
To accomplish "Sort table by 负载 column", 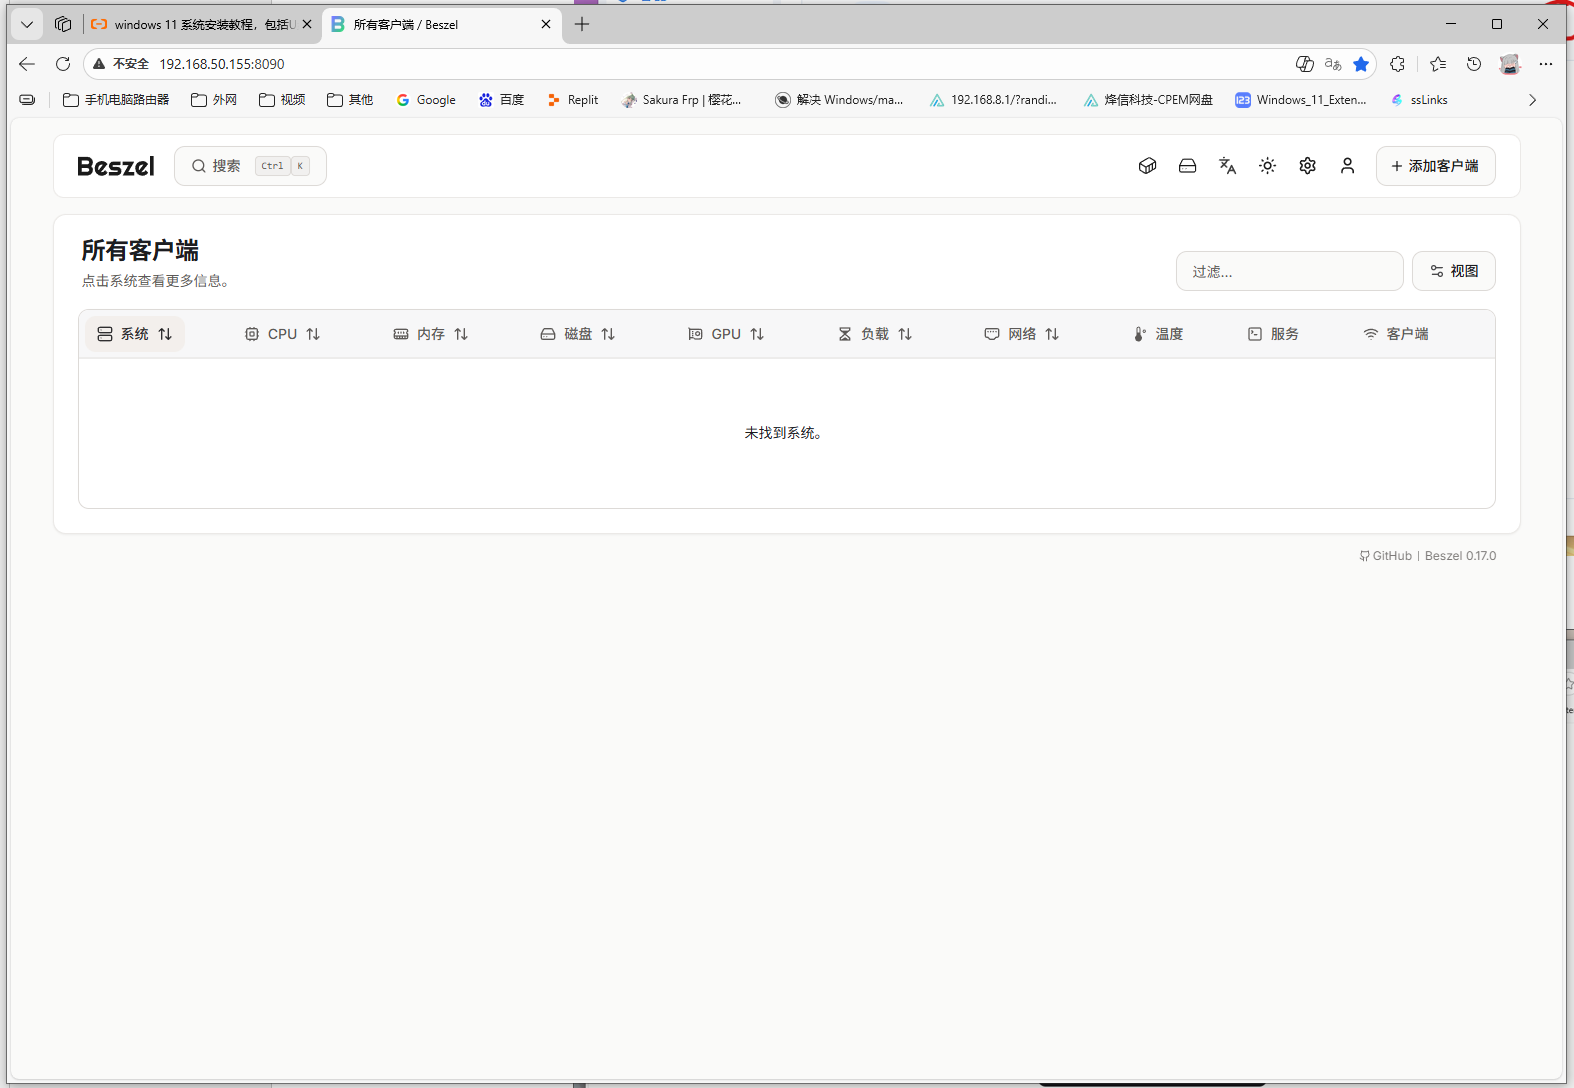I will coord(875,334).
